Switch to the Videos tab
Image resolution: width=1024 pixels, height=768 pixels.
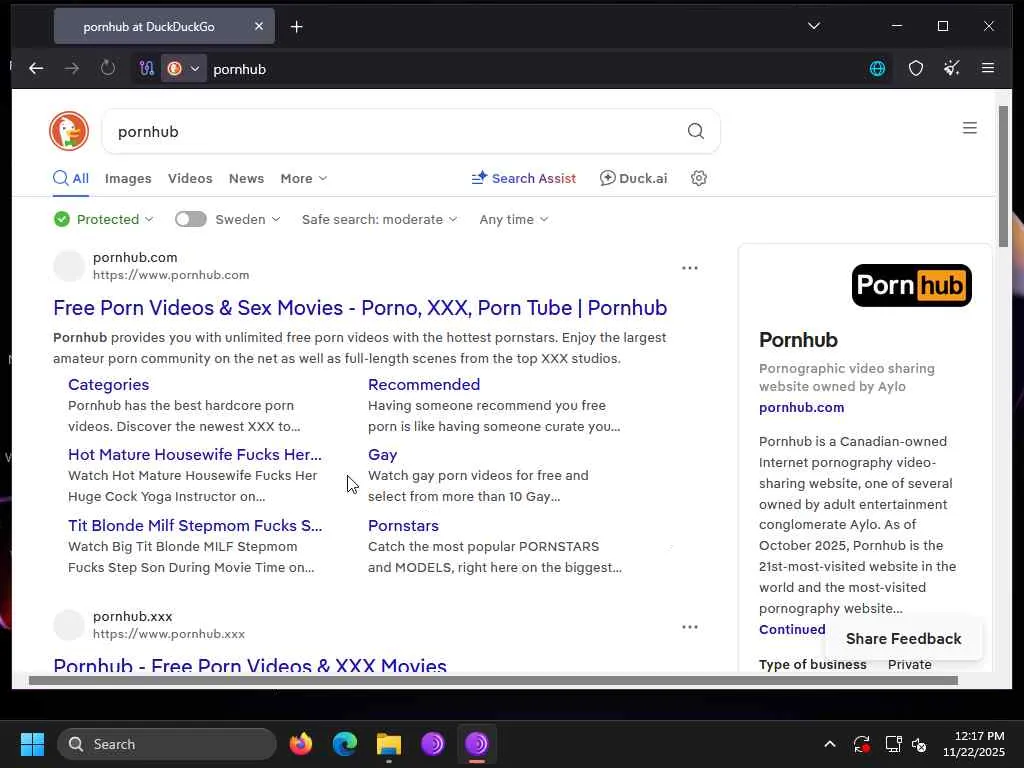190,178
